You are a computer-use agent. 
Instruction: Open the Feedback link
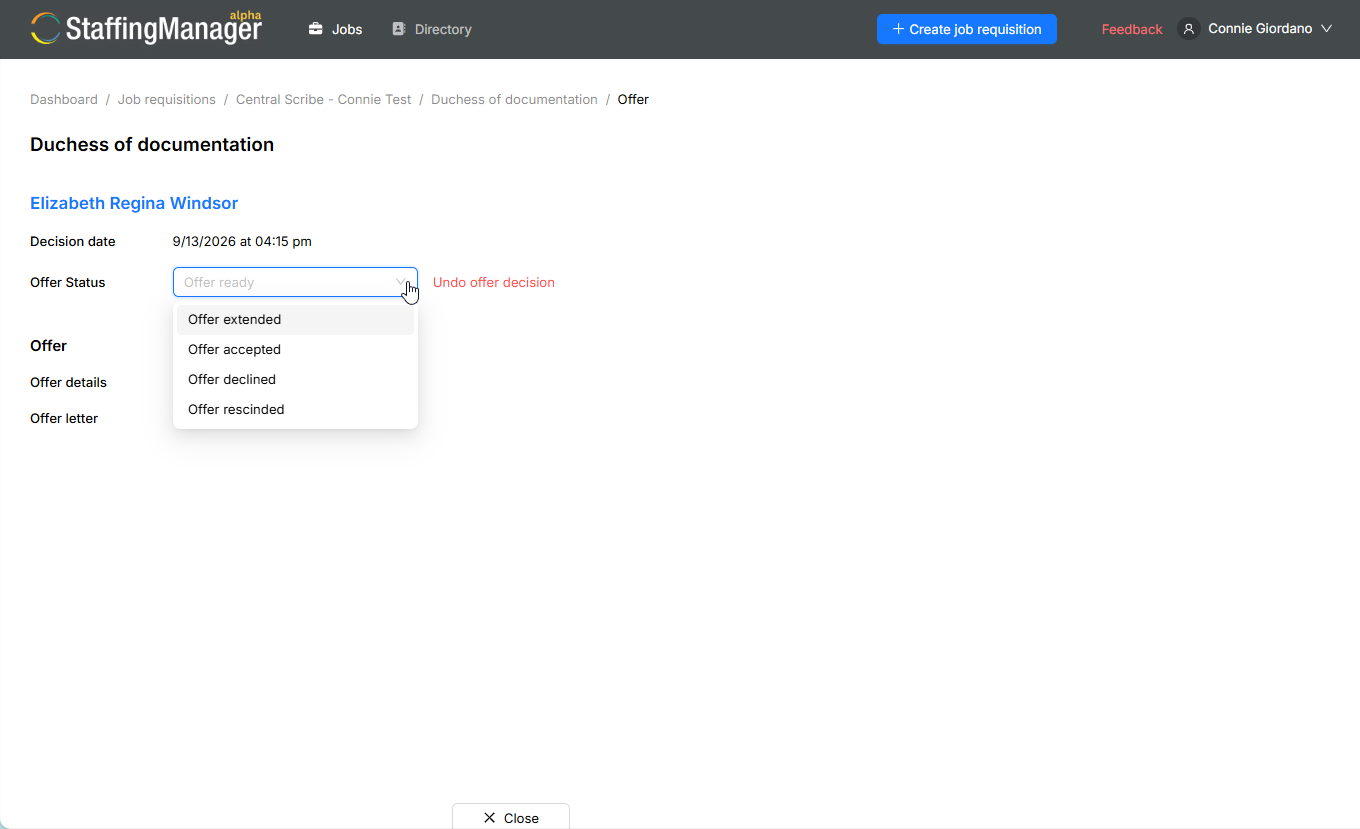coord(1132,29)
